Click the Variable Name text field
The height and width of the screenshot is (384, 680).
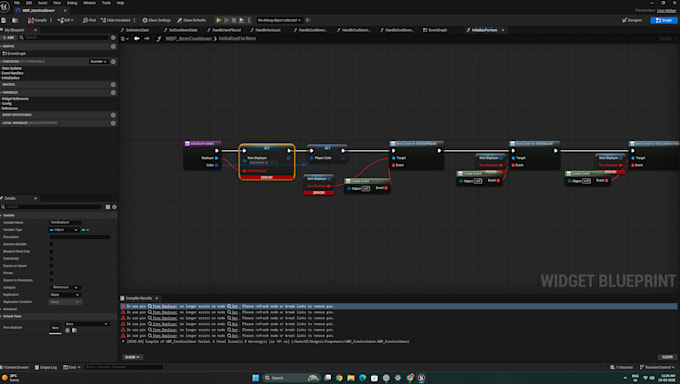pyautogui.click(x=65, y=222)
